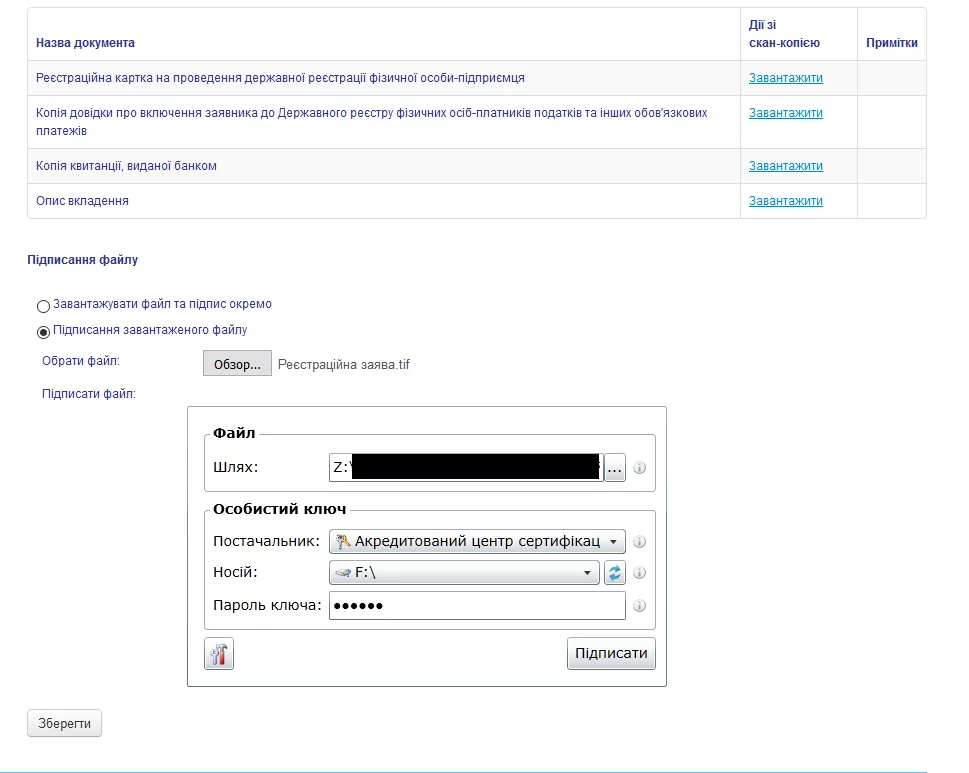Viewport: 969px width, 773px height.
Task: Browse for file path with the ellipsis button
Action: [x=614, y=468]
